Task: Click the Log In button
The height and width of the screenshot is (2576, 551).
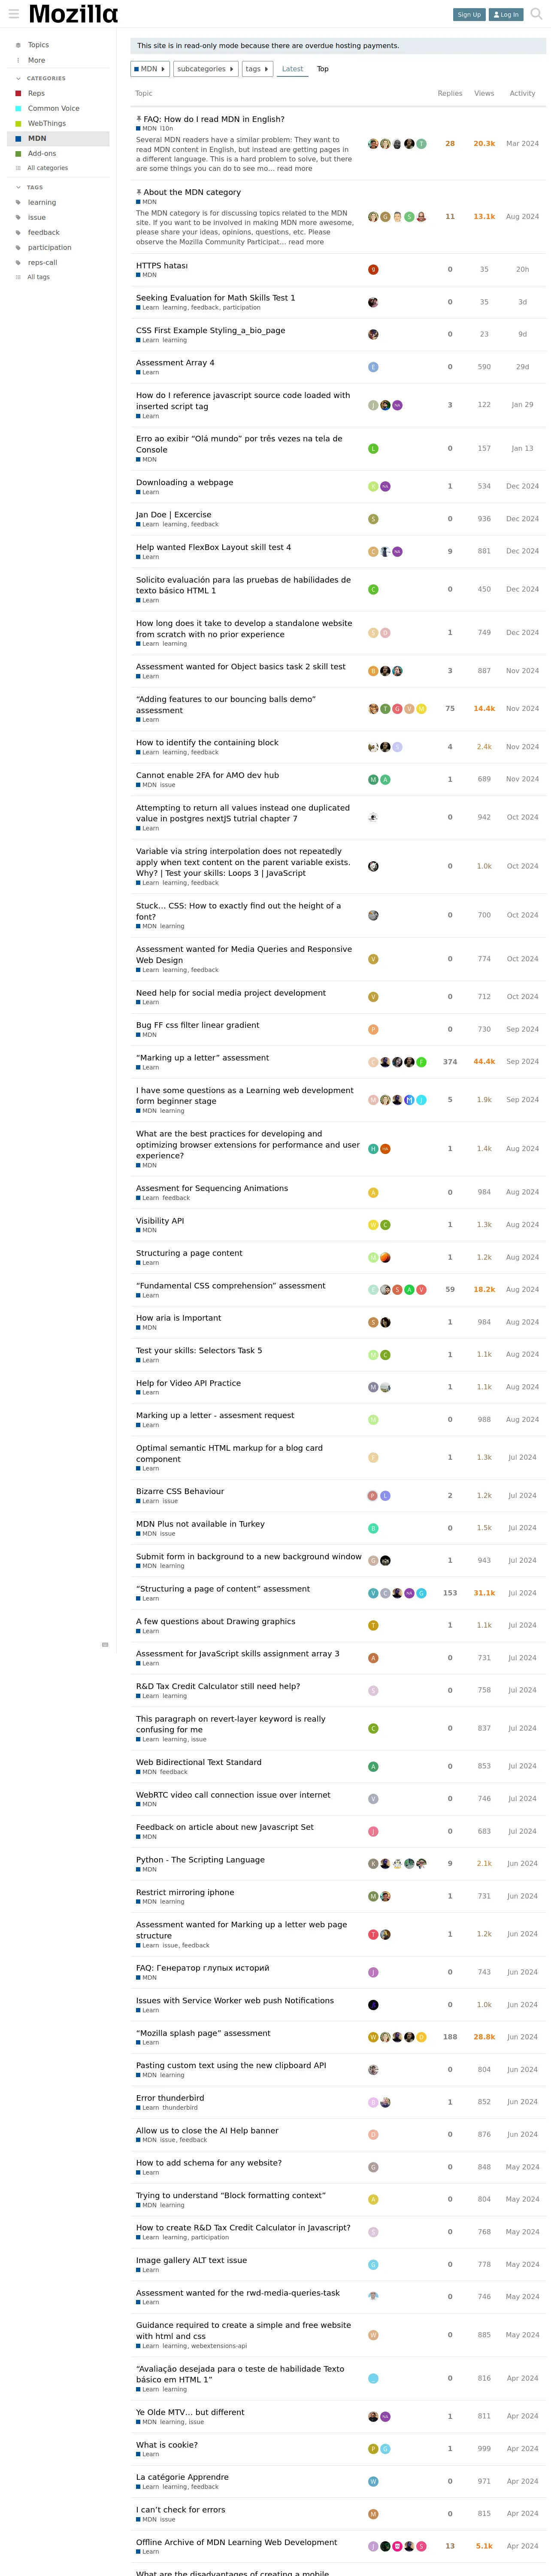Action: coord(505,14)
